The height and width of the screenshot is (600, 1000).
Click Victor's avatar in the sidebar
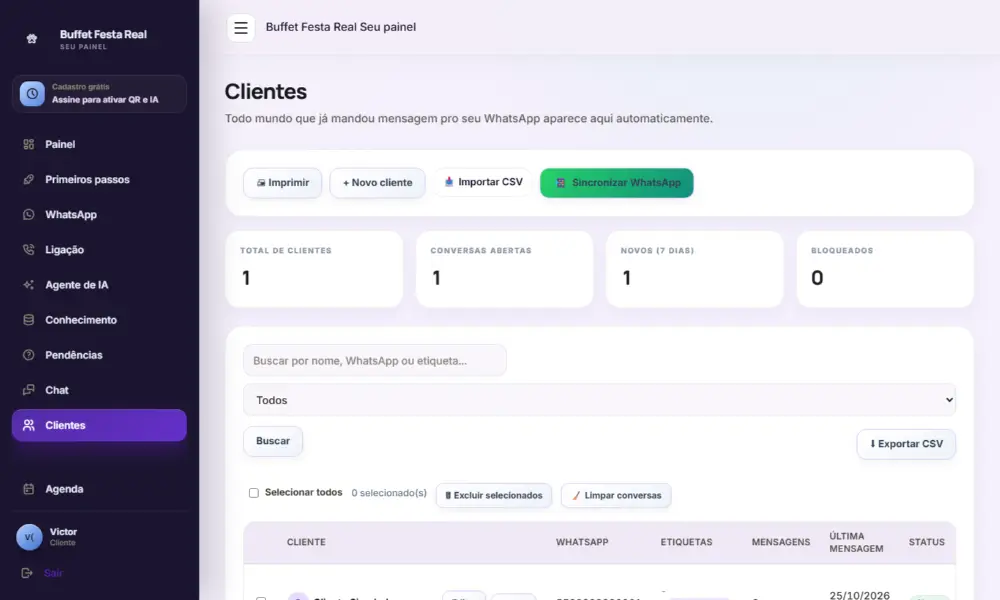pyautogui.click(x=29, y=537)
